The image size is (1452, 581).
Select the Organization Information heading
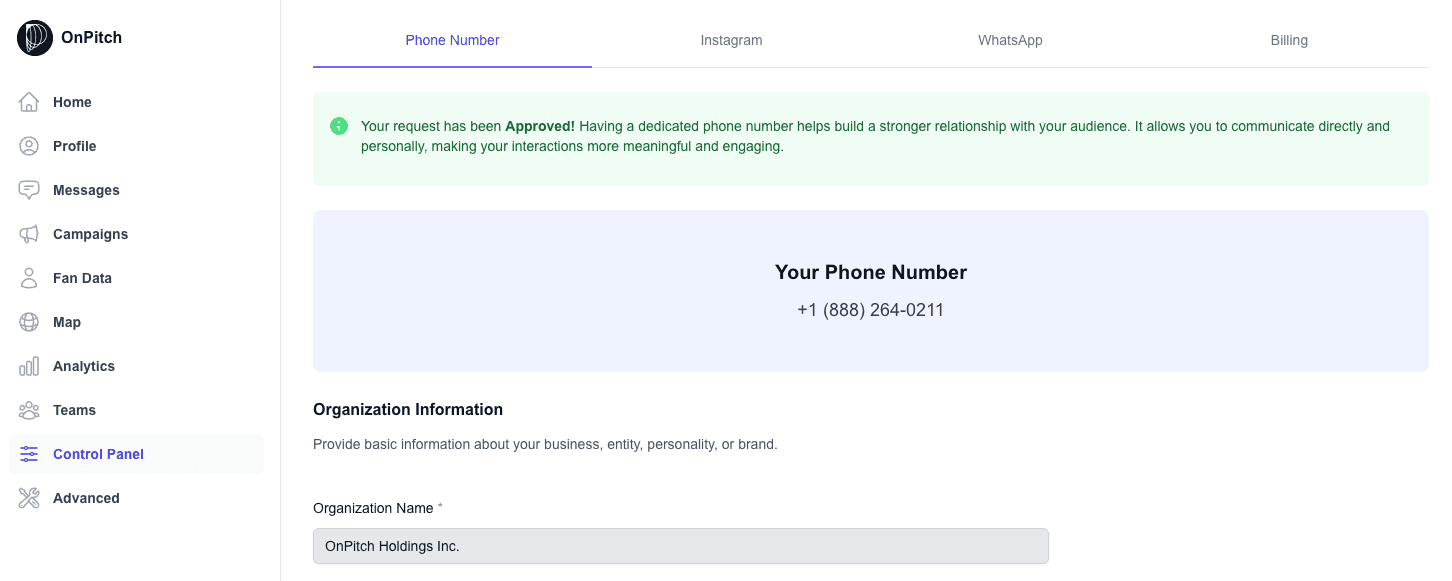coord(408,409)
